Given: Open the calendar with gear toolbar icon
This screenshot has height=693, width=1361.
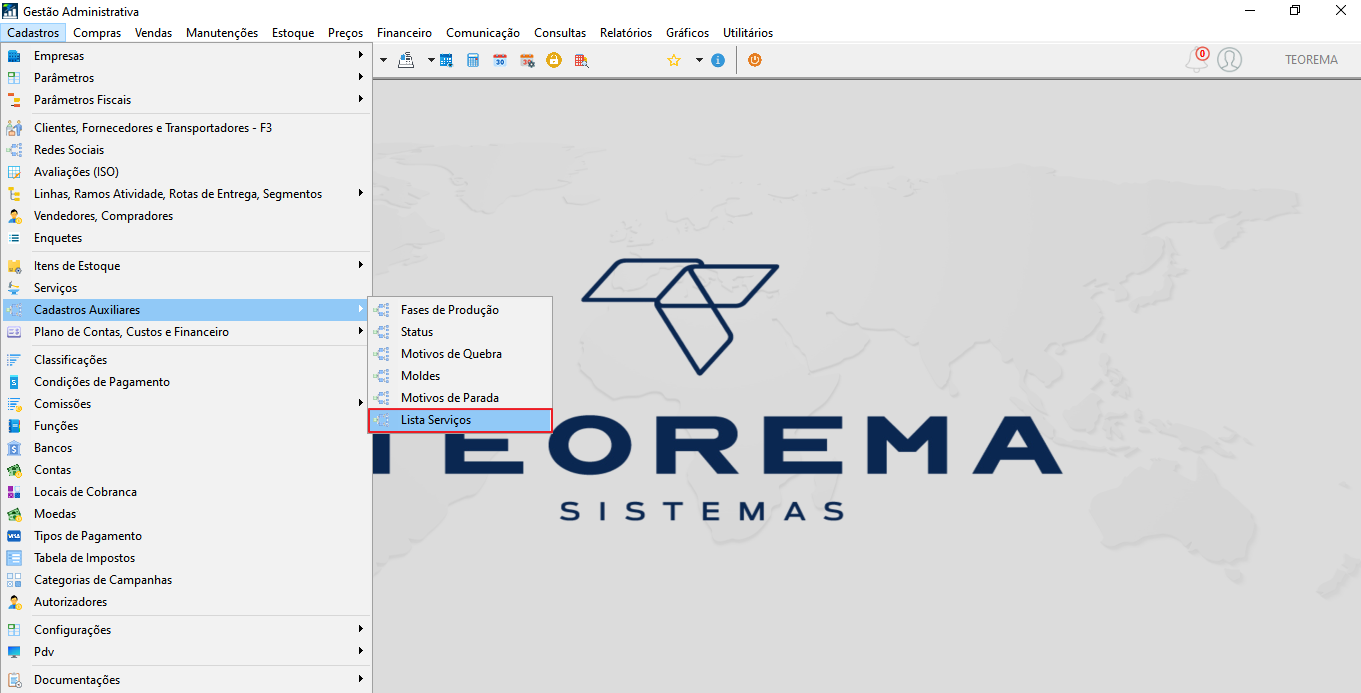Looking at the screenshot, I should coord(527,60).
